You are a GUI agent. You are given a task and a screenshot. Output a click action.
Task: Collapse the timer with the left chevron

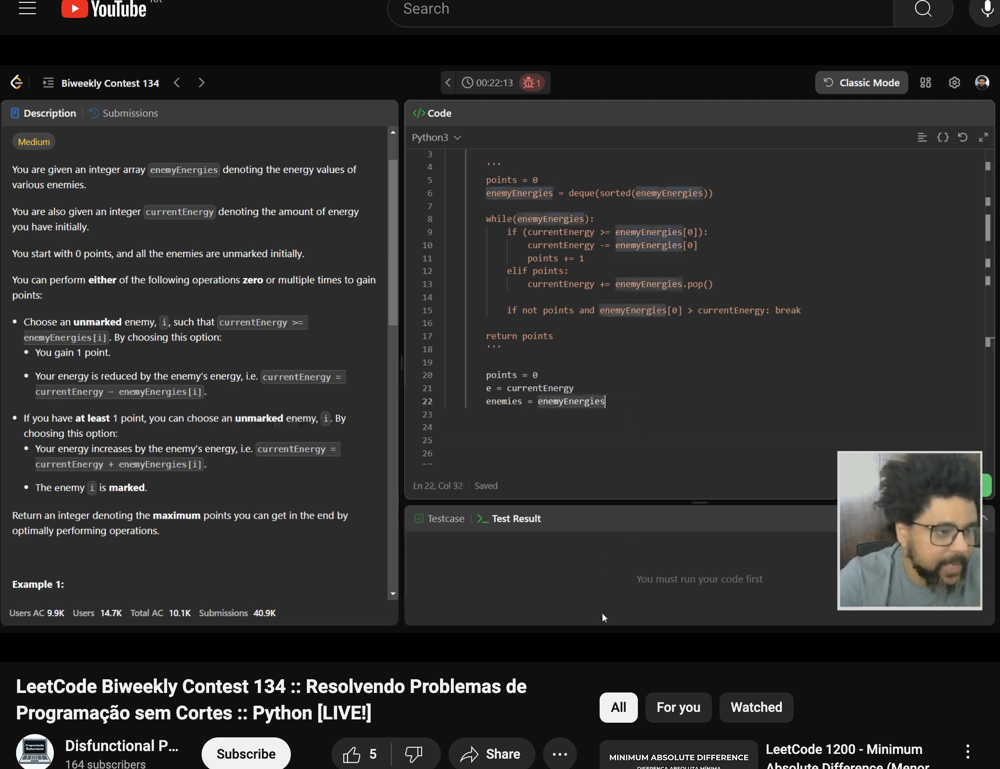pyautogui.click(x=448, y=83)
